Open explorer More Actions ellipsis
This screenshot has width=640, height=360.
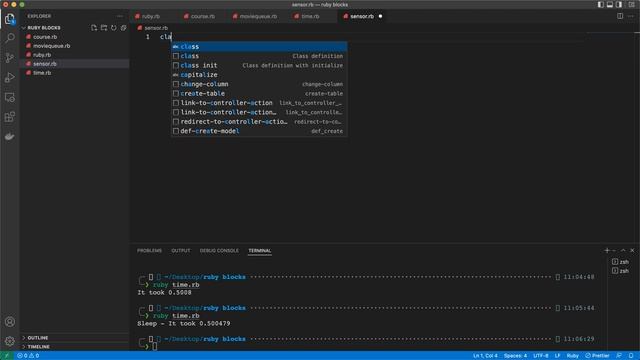coord(120,16)
